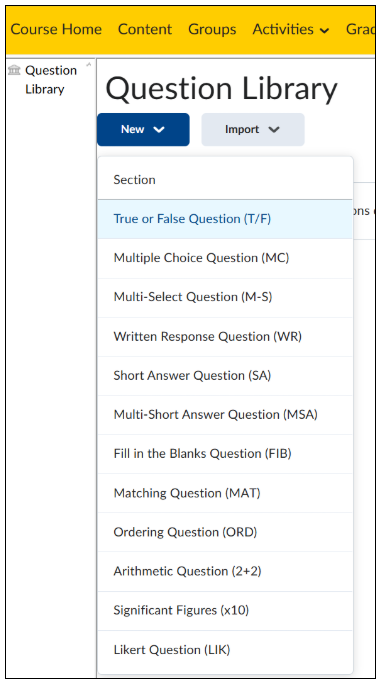Select Arithmetic Question (2+2)
This screenshot has width=381, height=686.
tap(225, 571)
